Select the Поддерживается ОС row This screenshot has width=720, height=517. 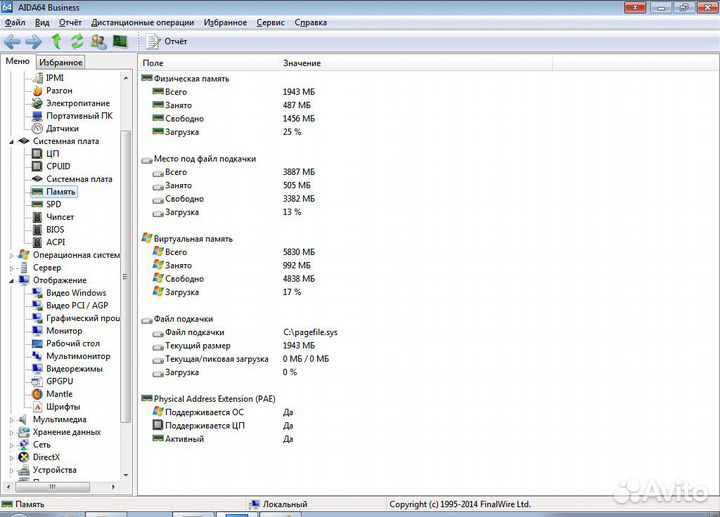tap(204, 412)
